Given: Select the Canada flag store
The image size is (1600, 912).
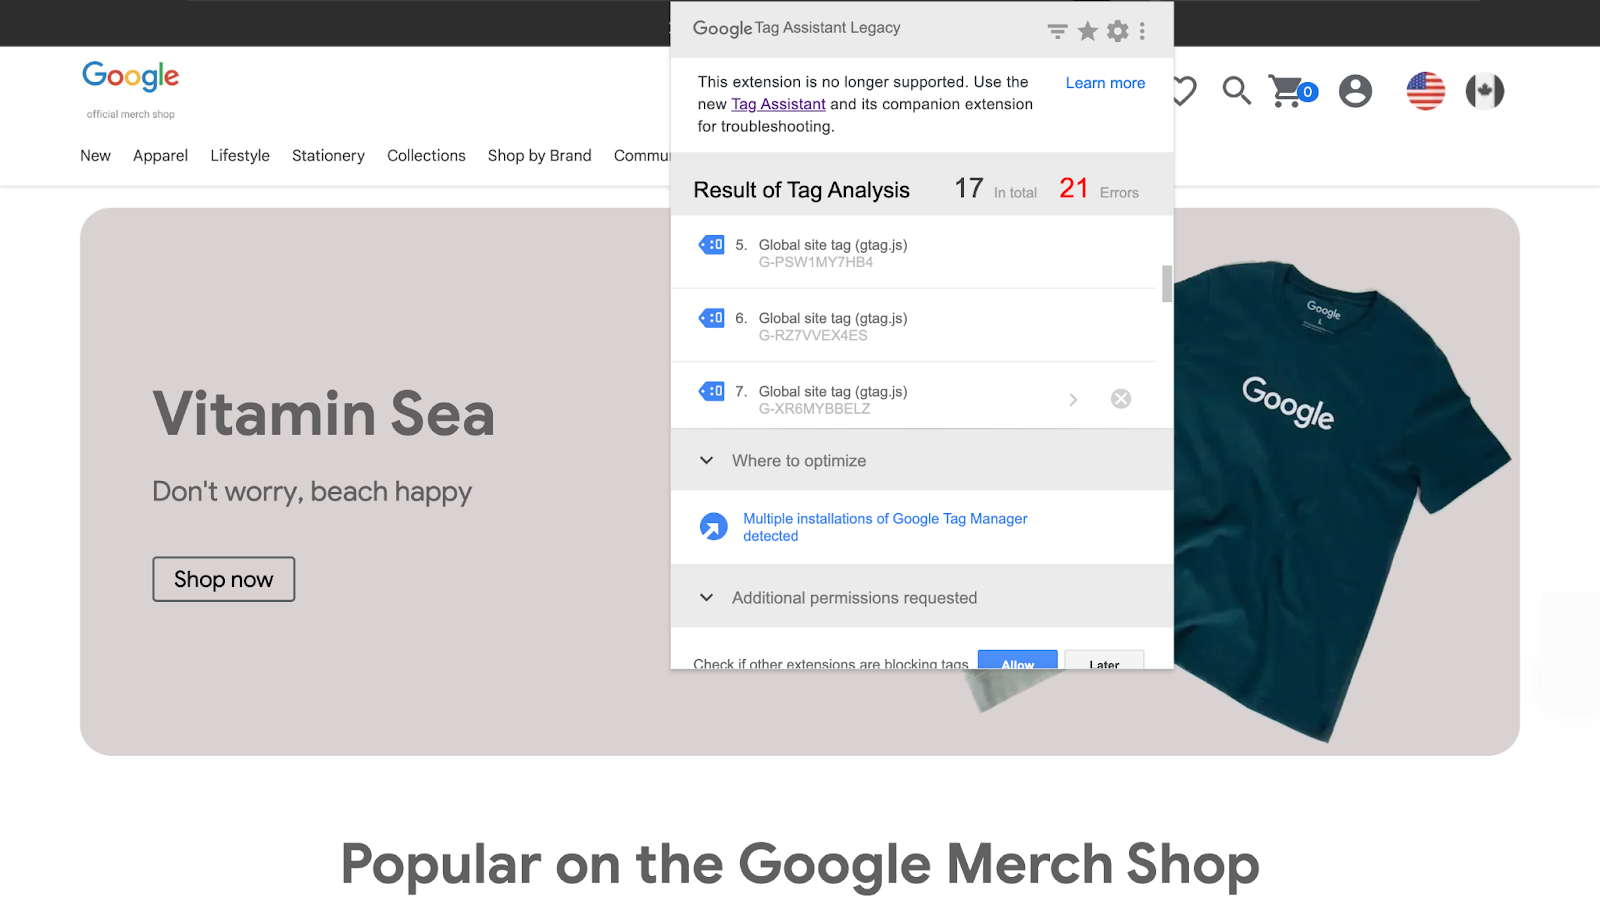Looking at the screenshot, I should [x=1485, y=91].
